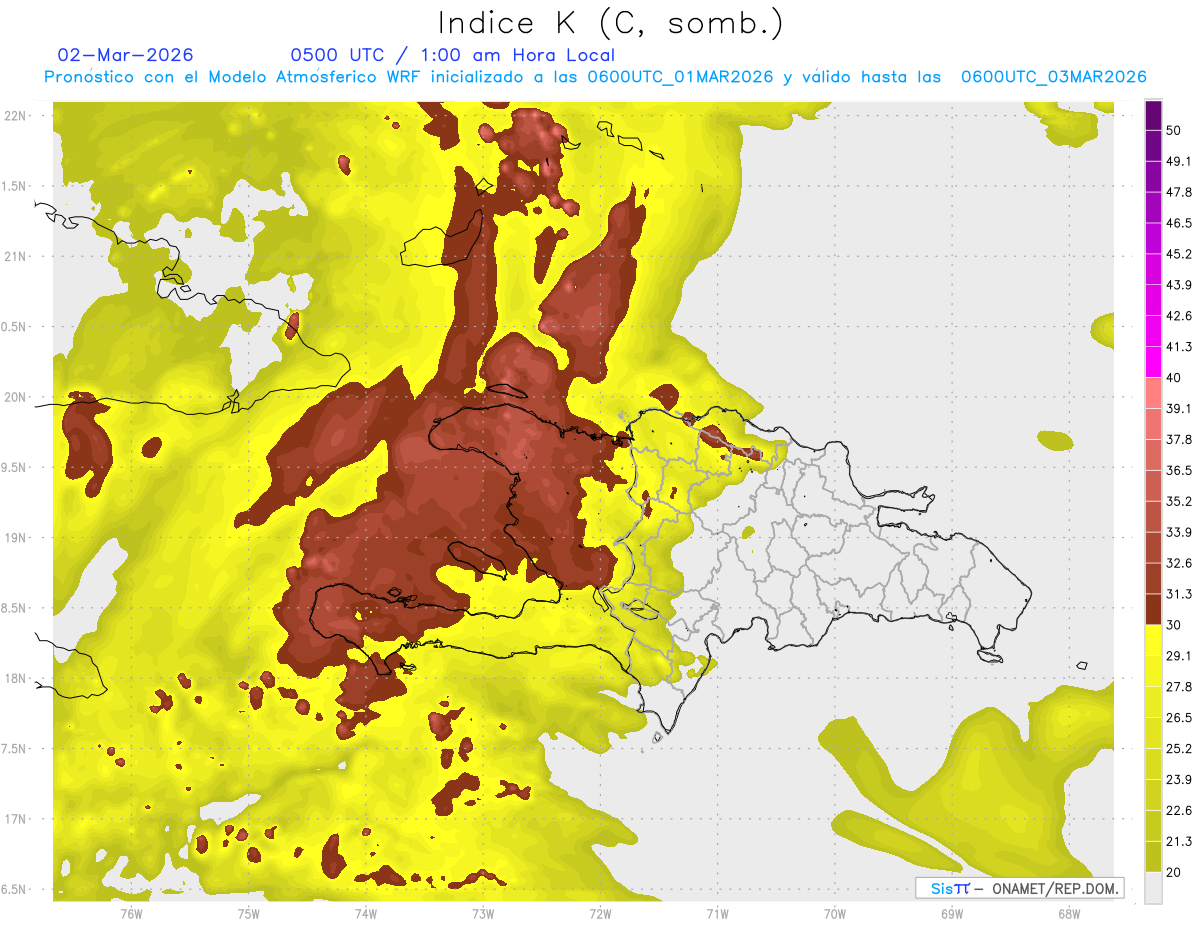Click the colorbar value 35.2
This screenshot has width=1200, height=927.
[1179, 501]
